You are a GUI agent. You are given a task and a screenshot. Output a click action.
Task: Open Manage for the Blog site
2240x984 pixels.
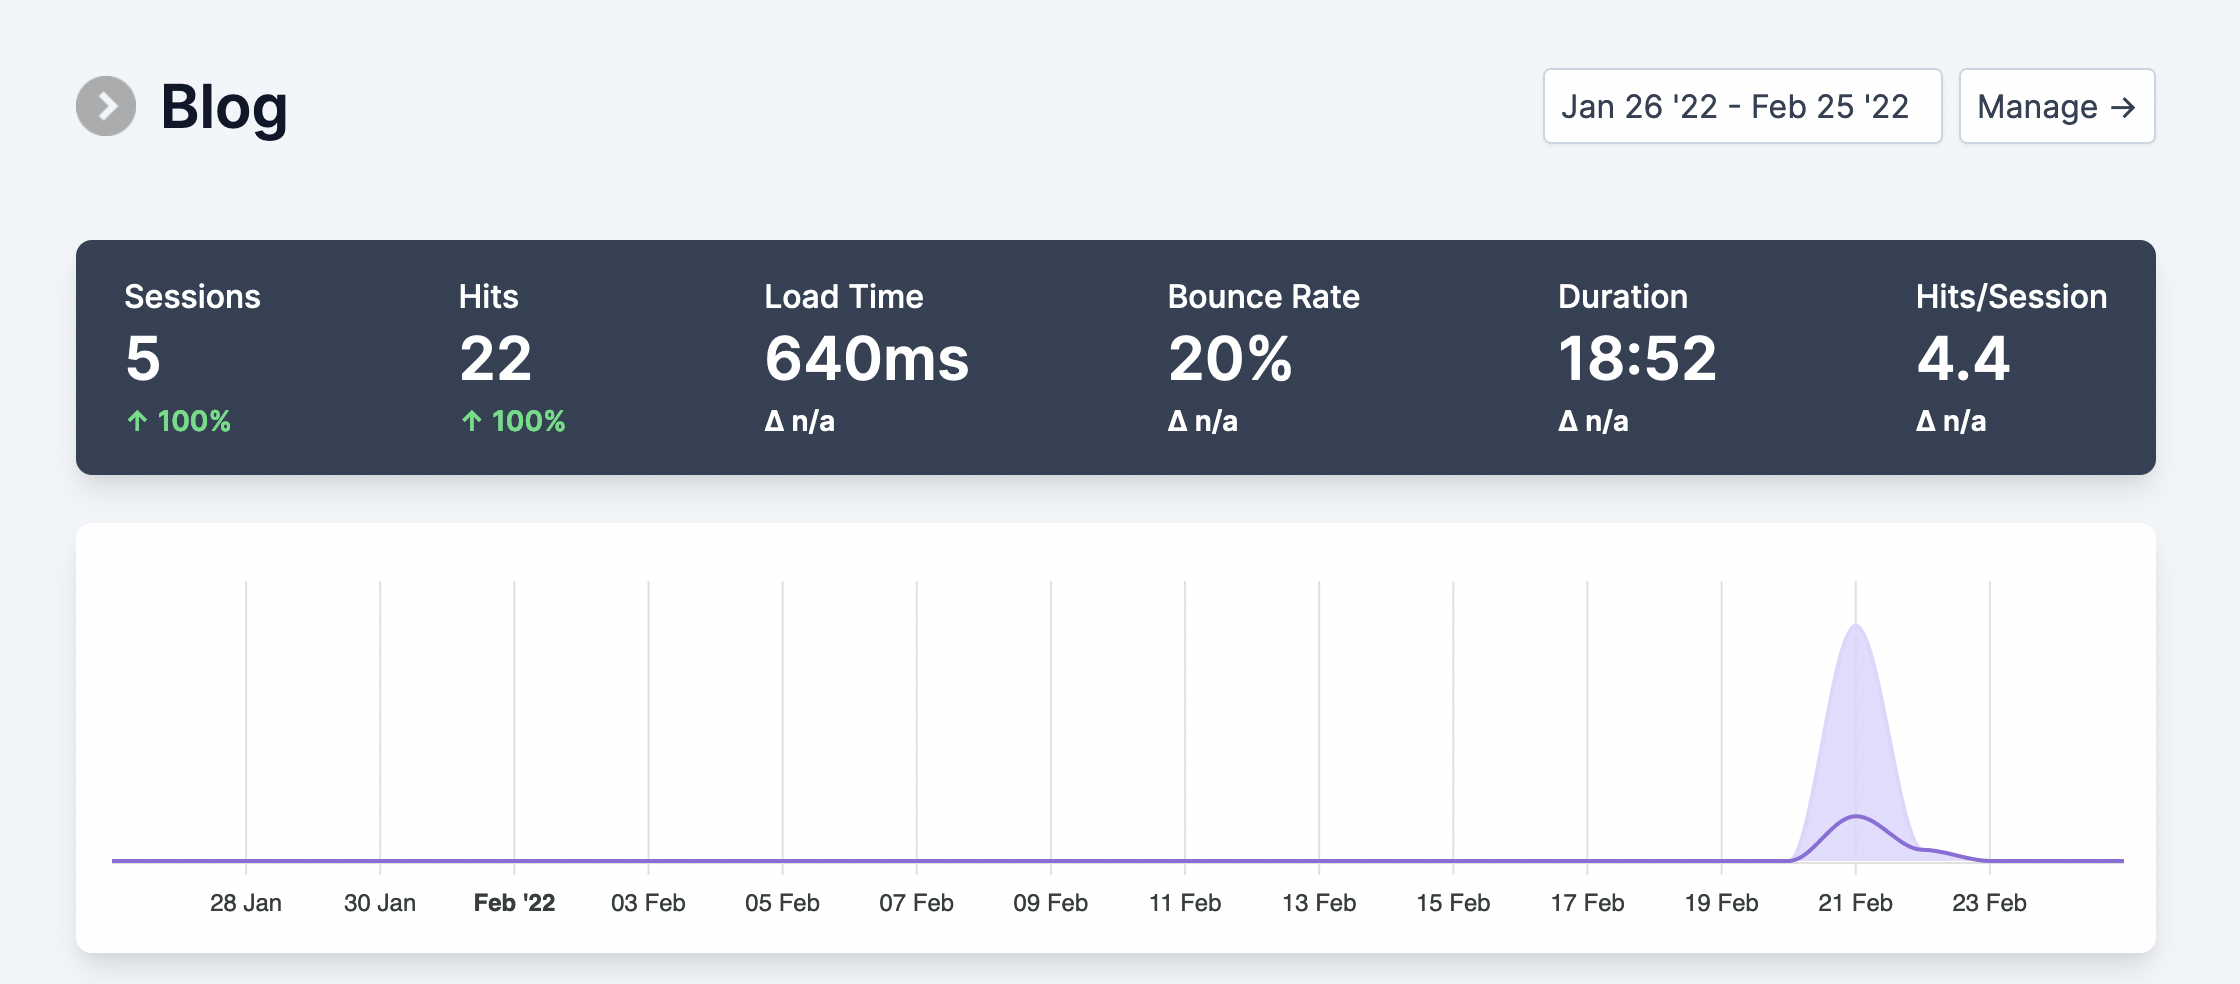coord(2057,106)
